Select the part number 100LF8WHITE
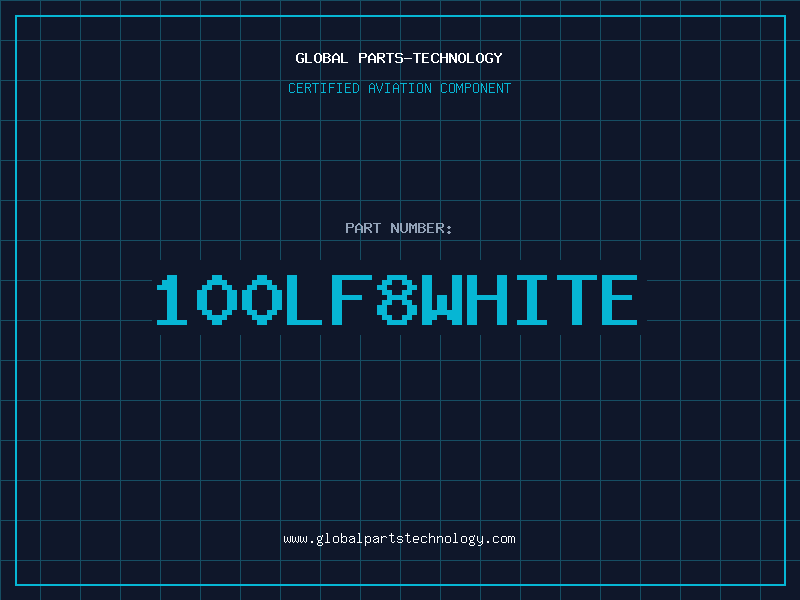 point(397,300)
